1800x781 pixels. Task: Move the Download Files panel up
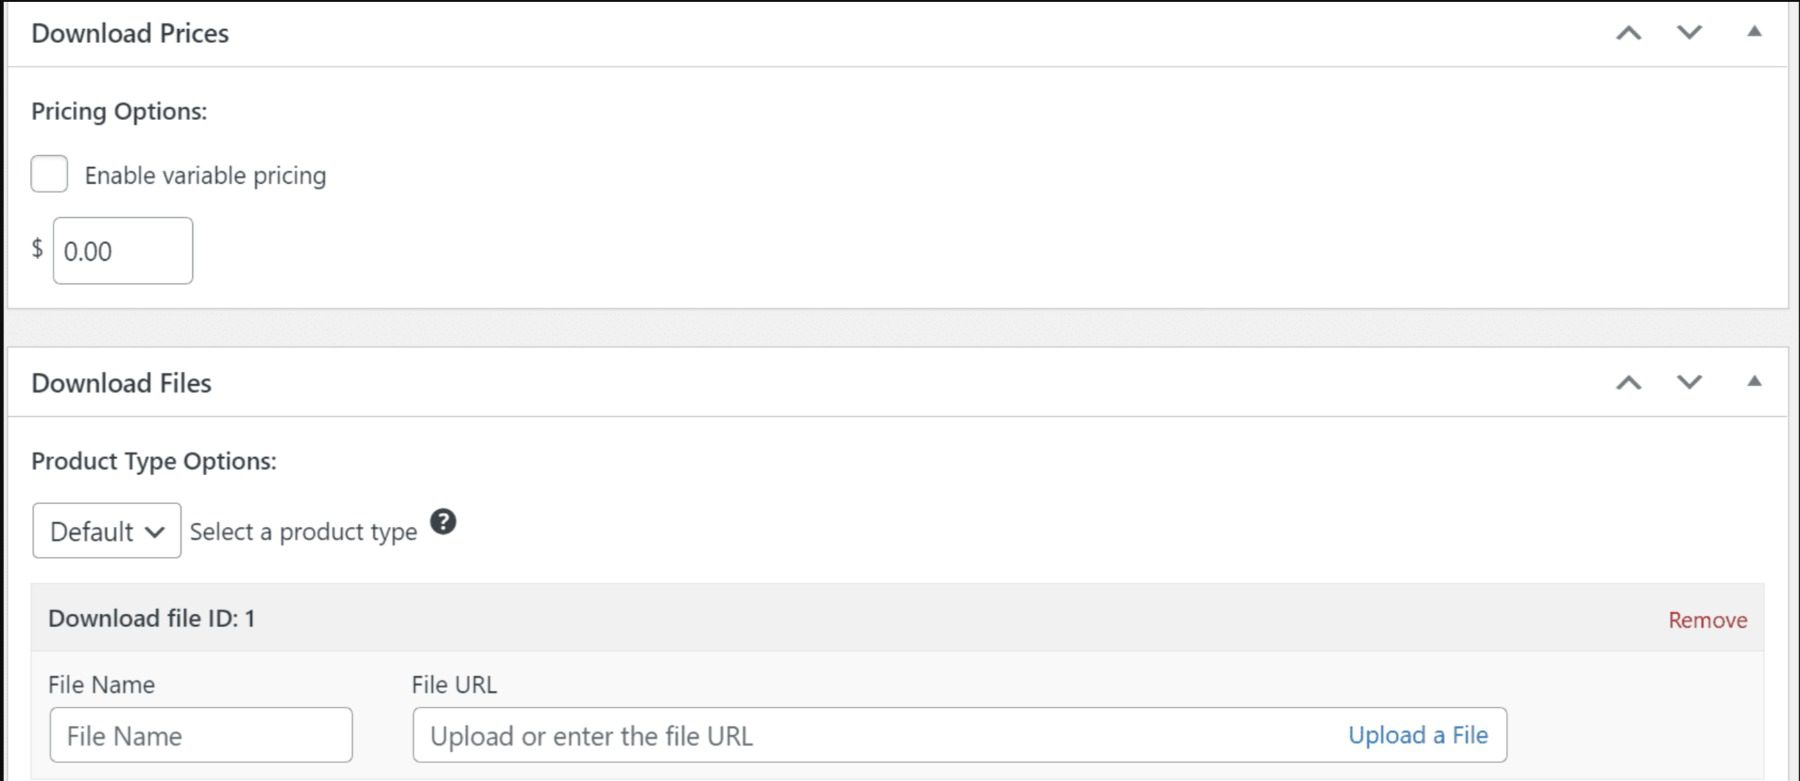[x=1630, y=382]
